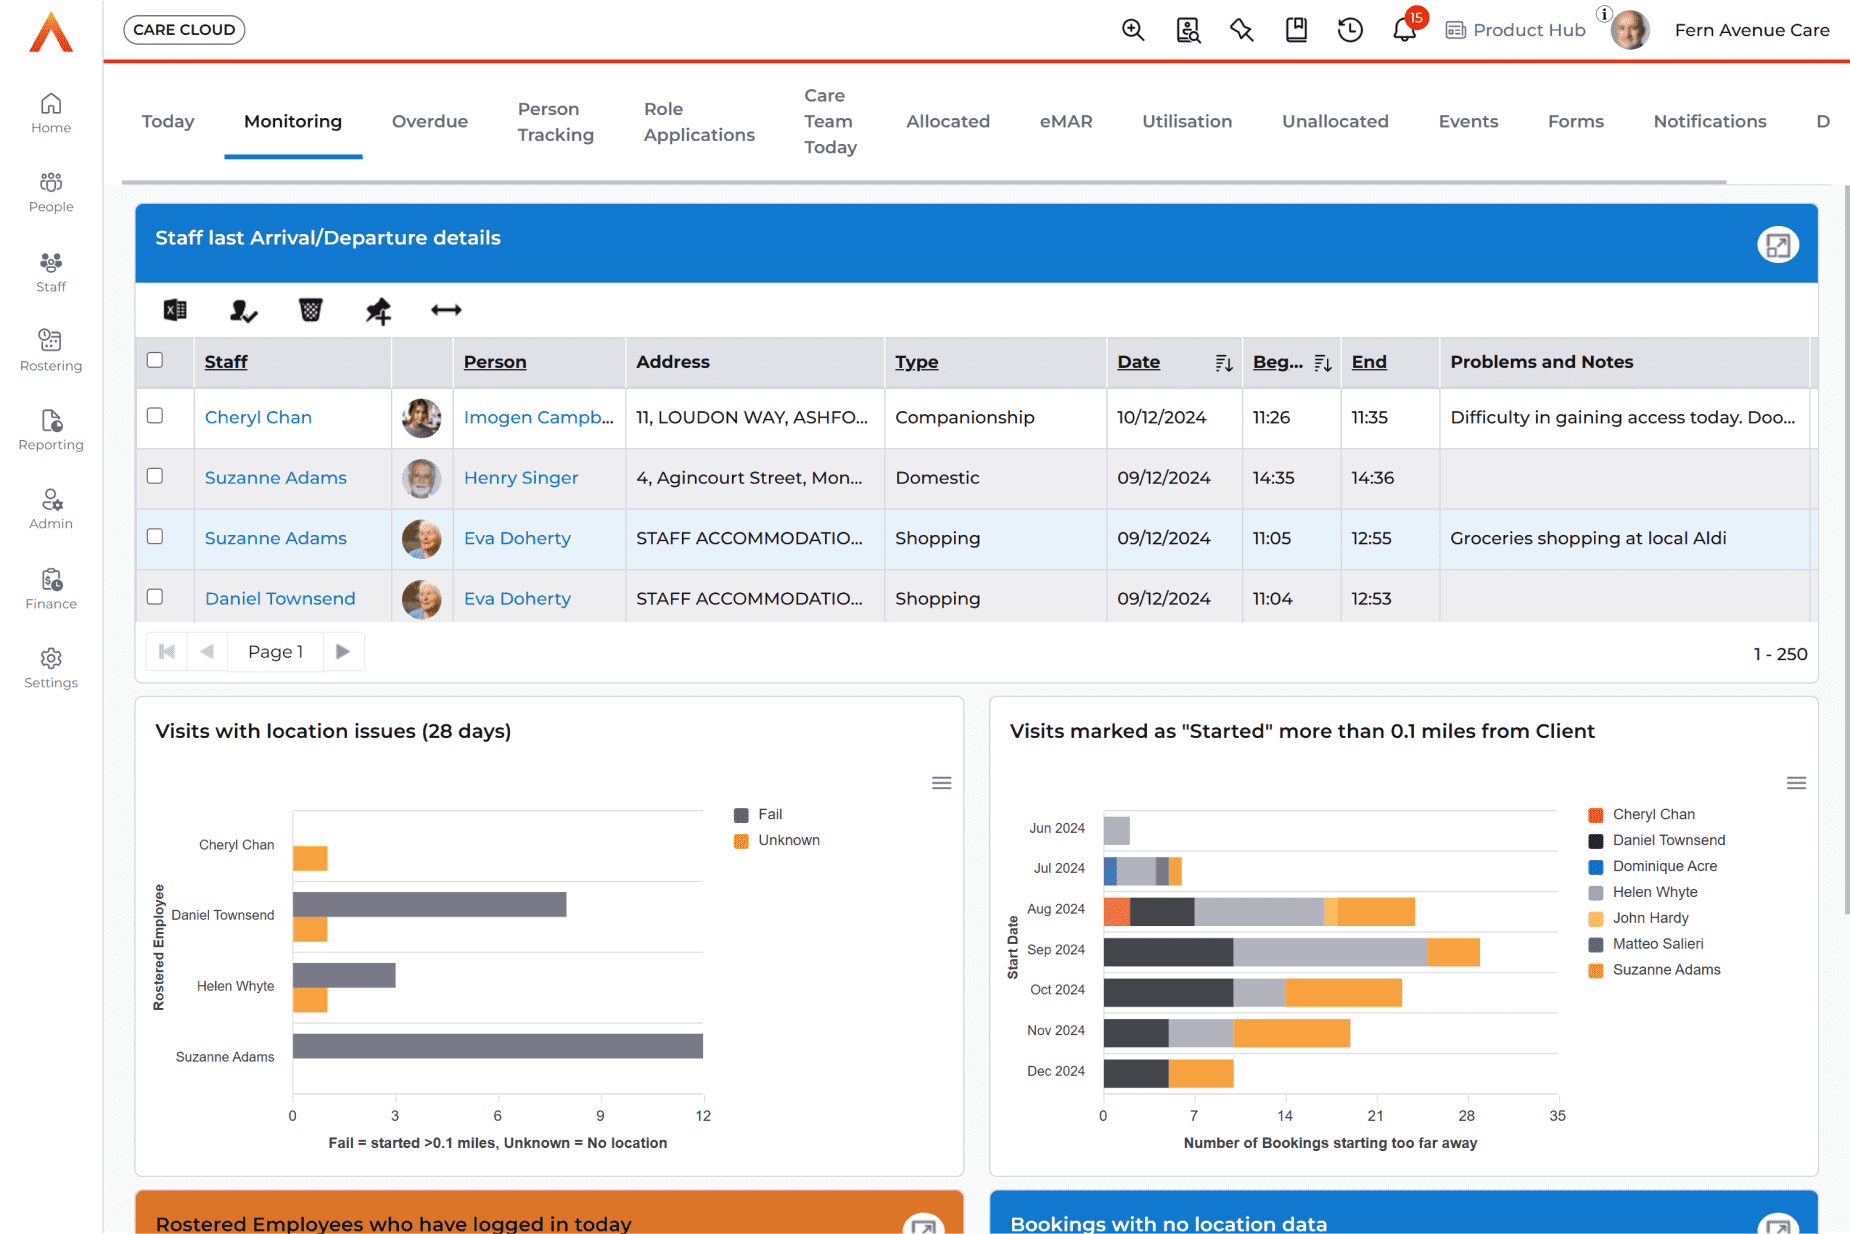The image size is (1850, 1234).
Task: Open Henry Singer's person link
Action: [x=520, y=478]
